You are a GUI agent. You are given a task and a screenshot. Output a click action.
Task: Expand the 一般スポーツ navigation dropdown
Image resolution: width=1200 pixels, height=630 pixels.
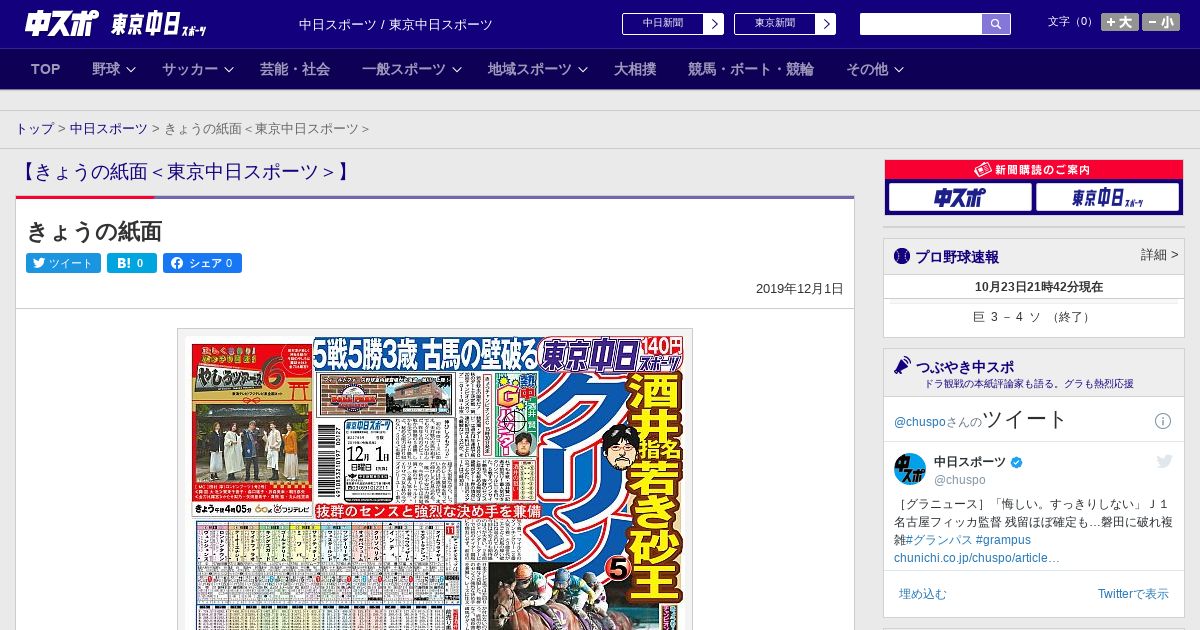pyautogui.click(x=411, y=69)
